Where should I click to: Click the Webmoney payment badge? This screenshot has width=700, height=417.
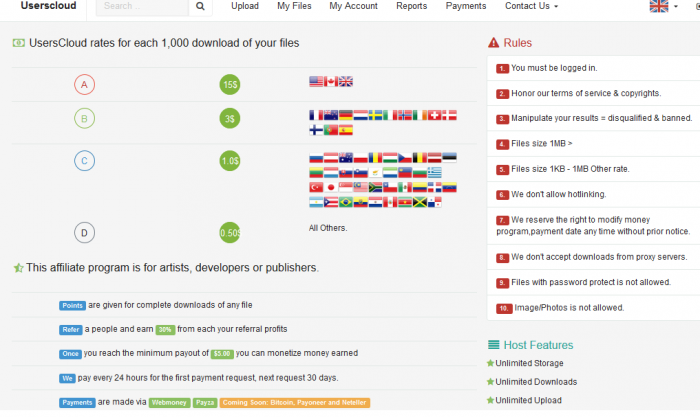coord(169,402)
